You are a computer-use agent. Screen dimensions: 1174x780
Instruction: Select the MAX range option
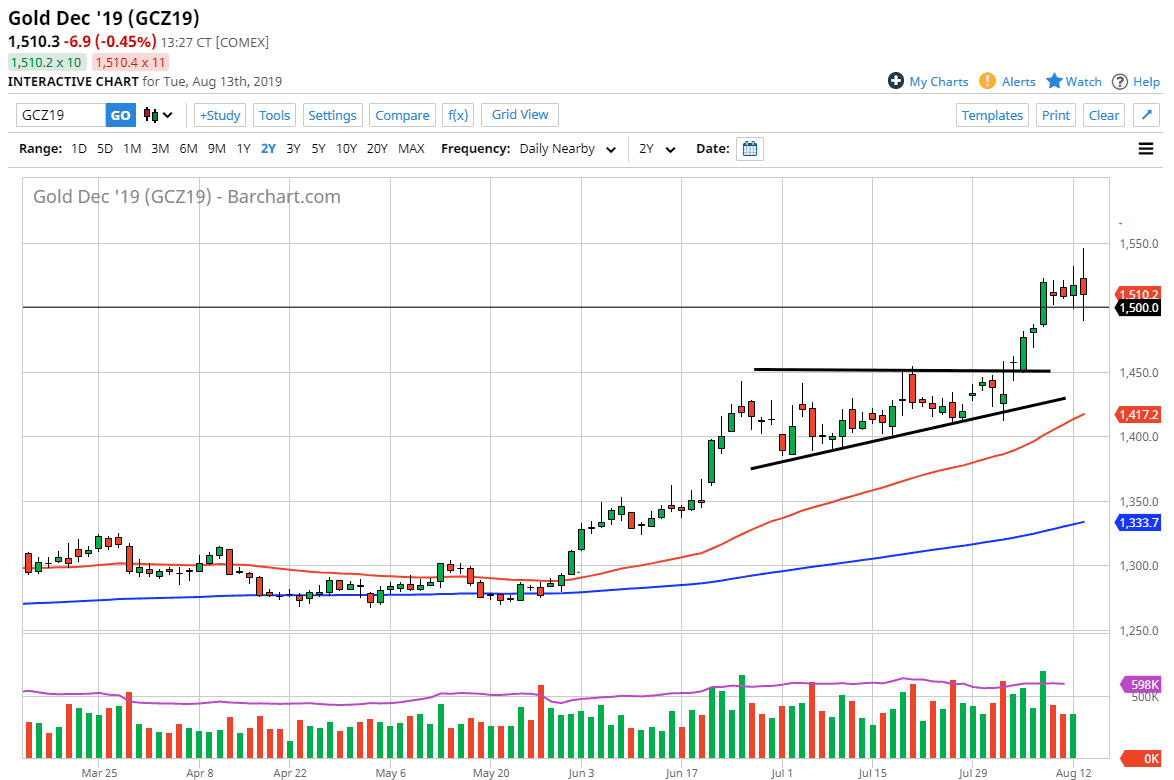coord(411,149)
